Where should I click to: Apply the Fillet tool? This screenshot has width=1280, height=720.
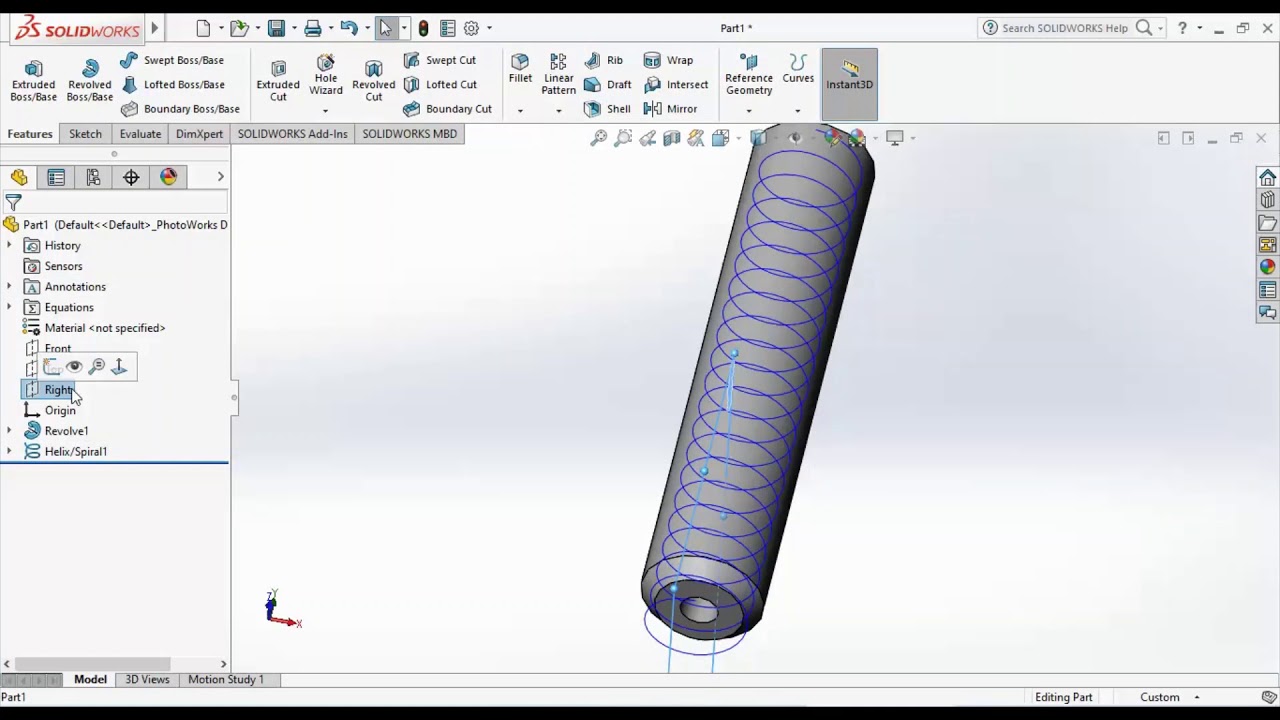520,69
